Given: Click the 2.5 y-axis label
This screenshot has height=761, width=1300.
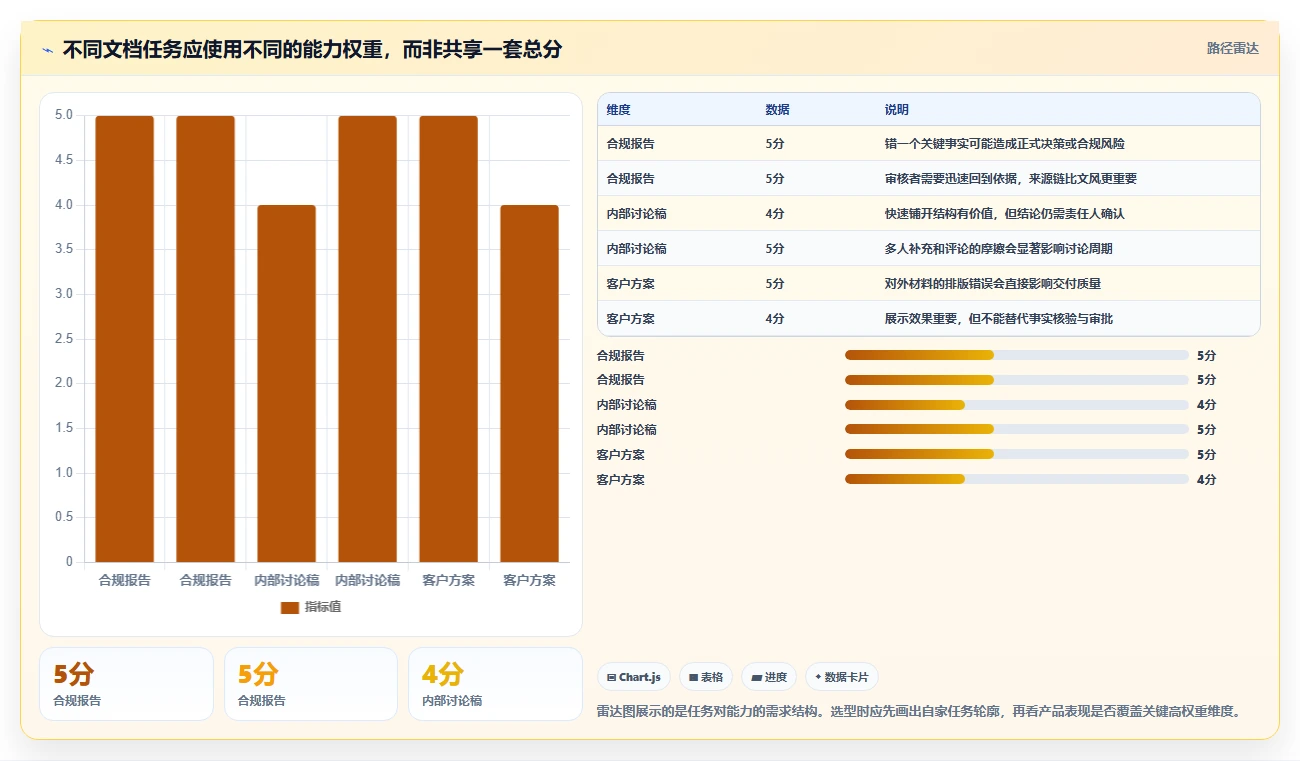Looking at the screenshot, I should click(63, 338).
